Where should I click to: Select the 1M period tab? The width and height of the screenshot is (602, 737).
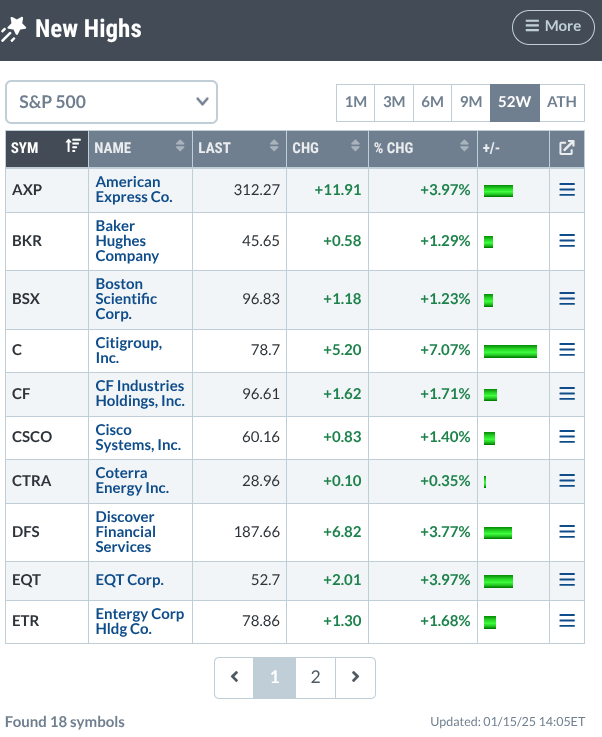click(x=356, y=102)
